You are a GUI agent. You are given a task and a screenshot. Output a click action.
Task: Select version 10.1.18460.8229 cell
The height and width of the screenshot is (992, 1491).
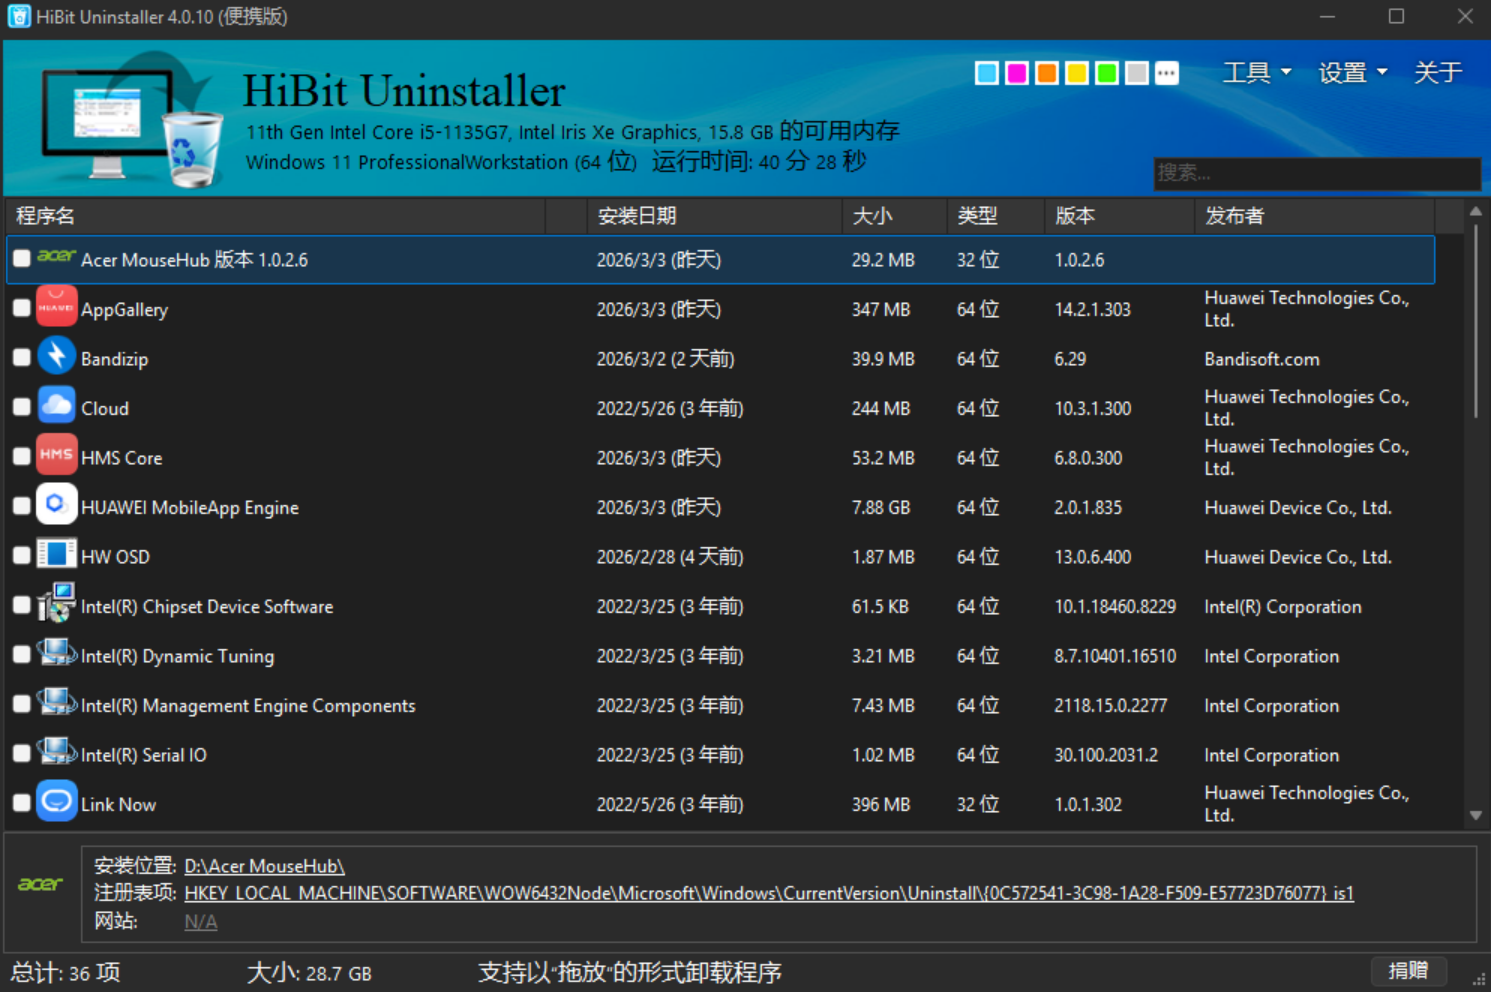pyautogui.click(x=1115, y=606)
